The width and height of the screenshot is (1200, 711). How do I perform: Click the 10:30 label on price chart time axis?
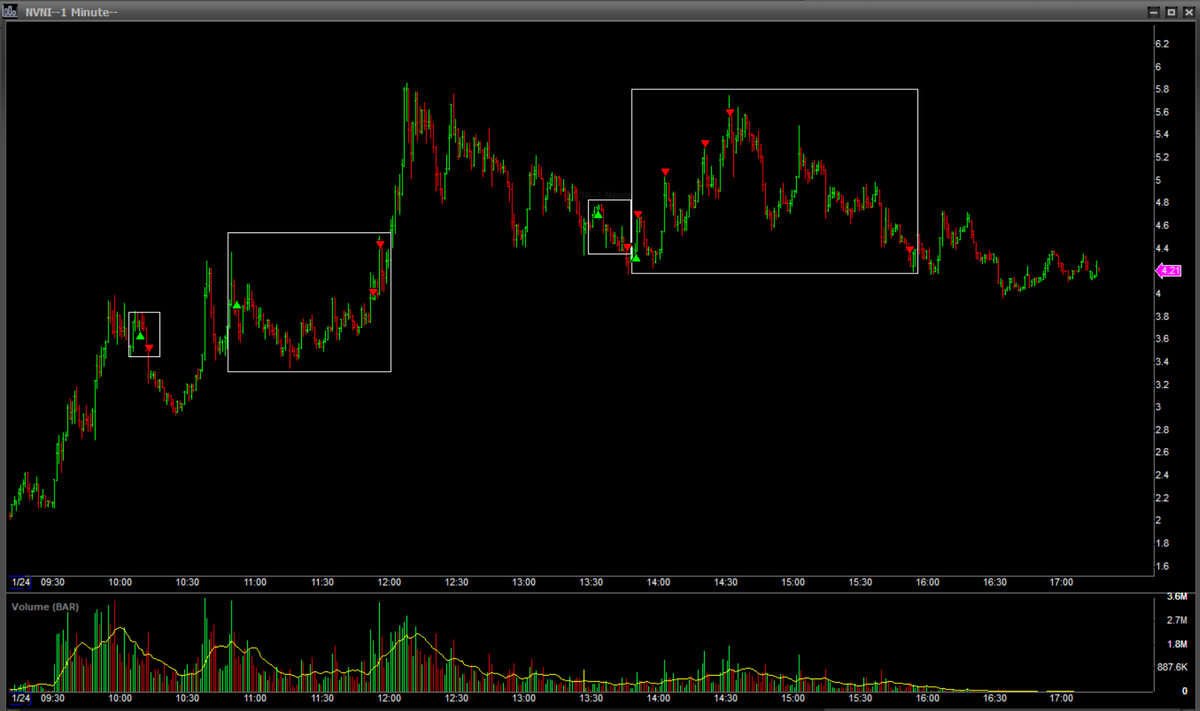tap(187, 582)
